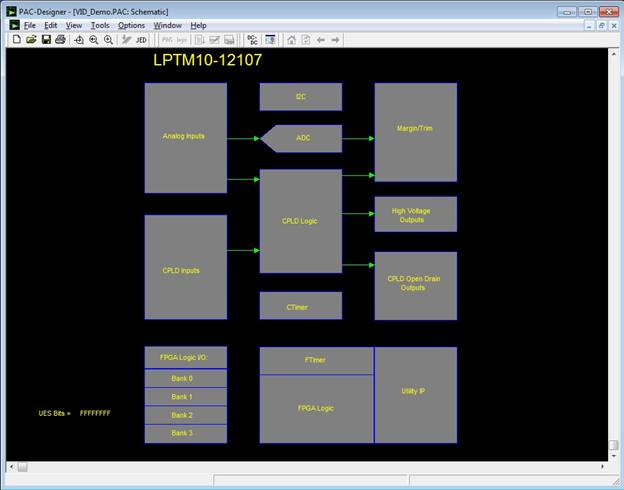Click the UES Bits FFFFFFFF value
The height and width of the screenshot is (490, 624).
click(95, 413)
